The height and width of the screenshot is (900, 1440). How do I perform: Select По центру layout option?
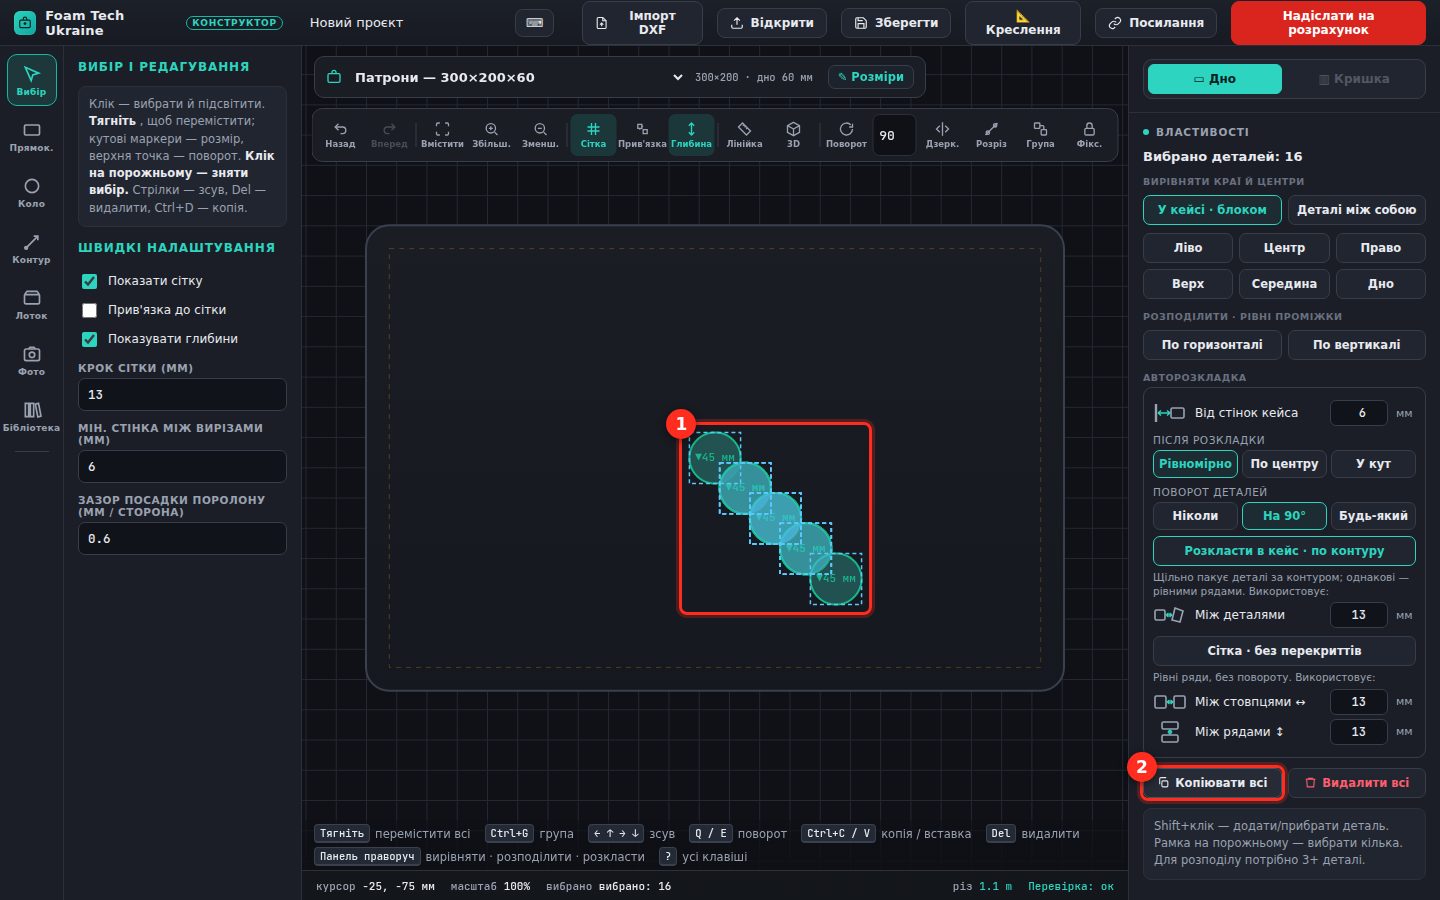pyautogui.click(x=1284, y=464)
